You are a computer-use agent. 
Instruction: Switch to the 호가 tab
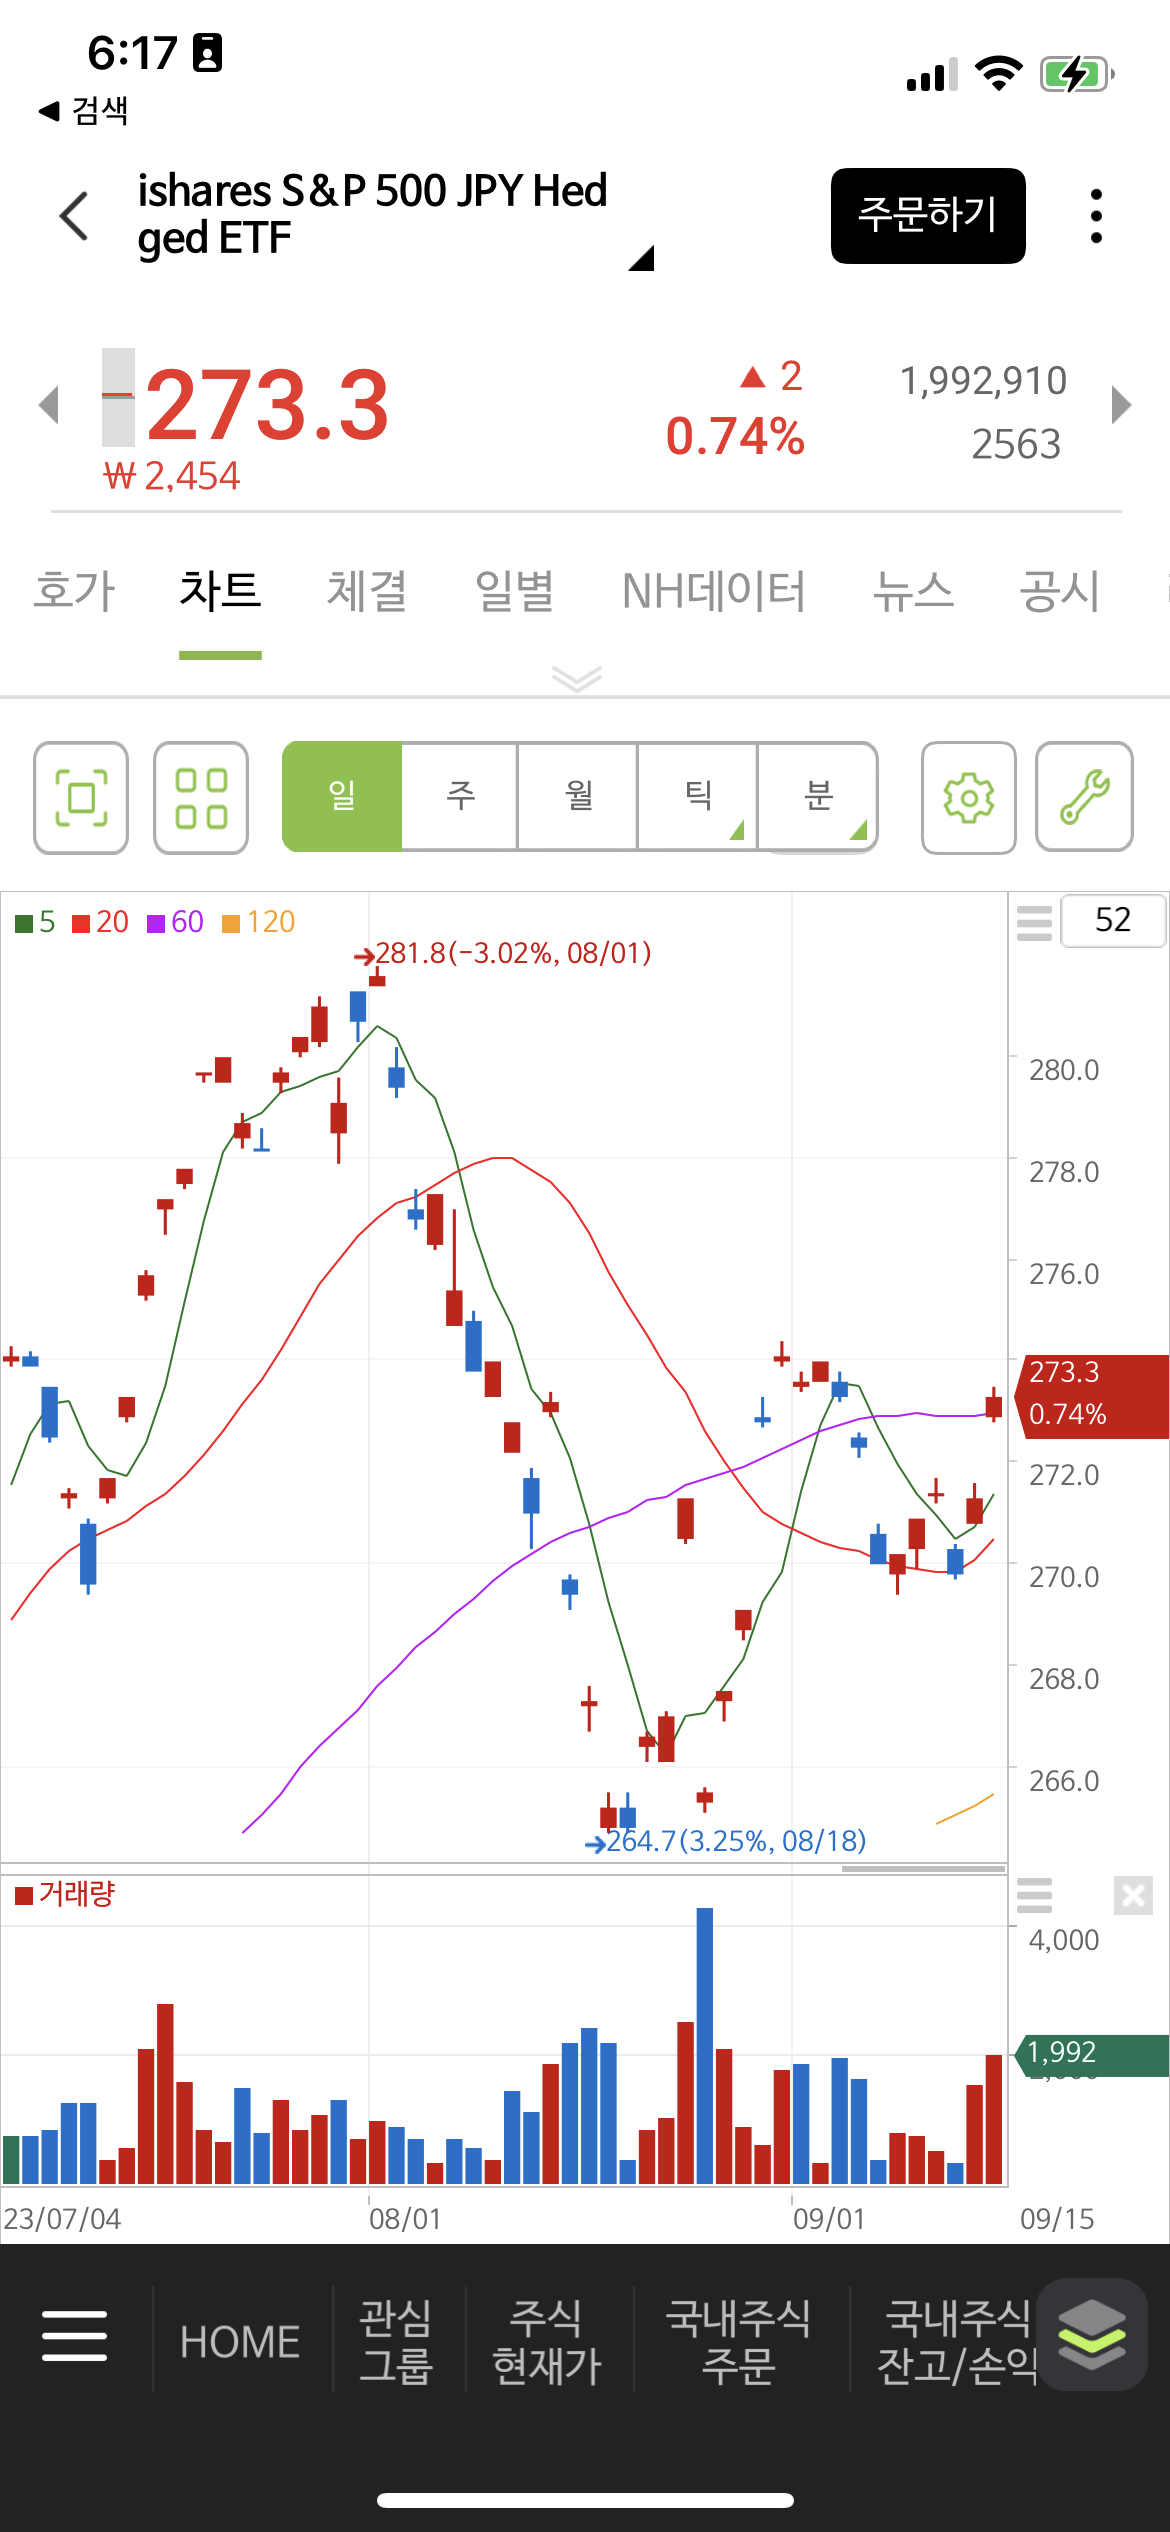[x=74, y=590]
